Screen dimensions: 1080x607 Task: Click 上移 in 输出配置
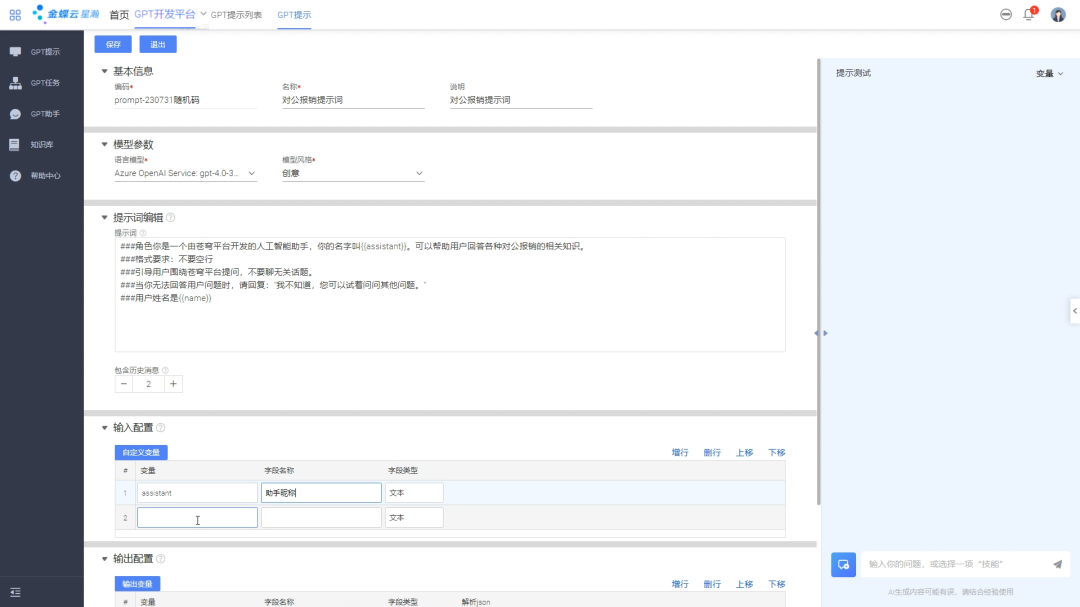click(x=745, y=584)
